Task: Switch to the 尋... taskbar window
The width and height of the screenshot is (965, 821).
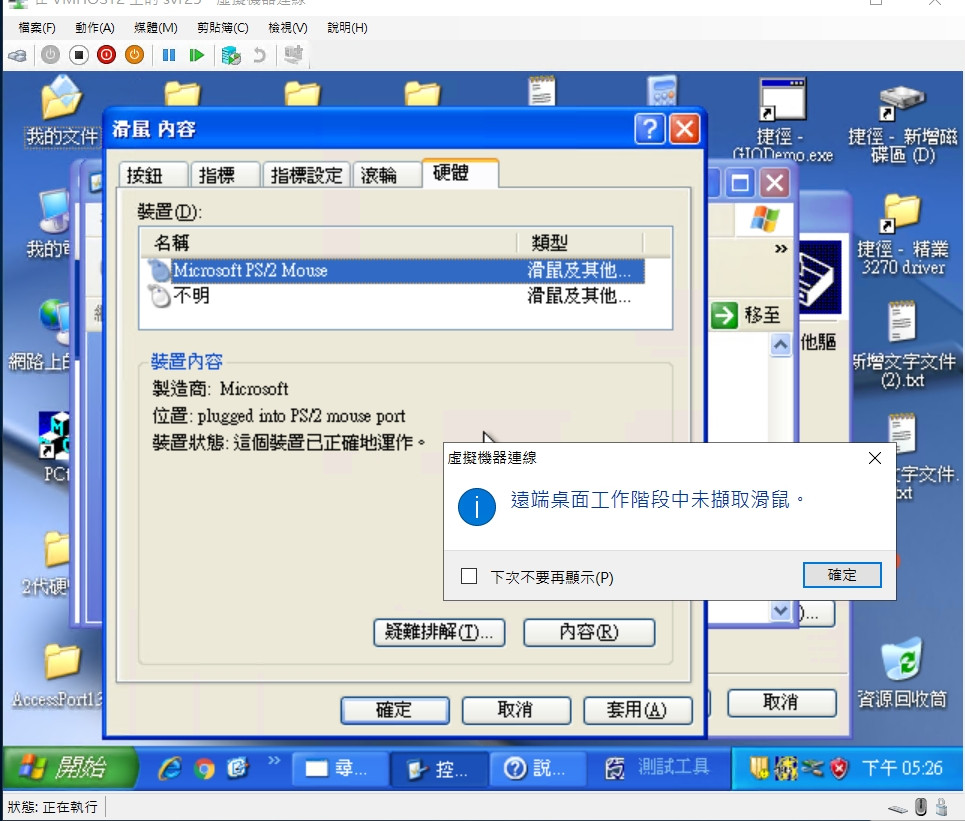Action: coord(340,768)
